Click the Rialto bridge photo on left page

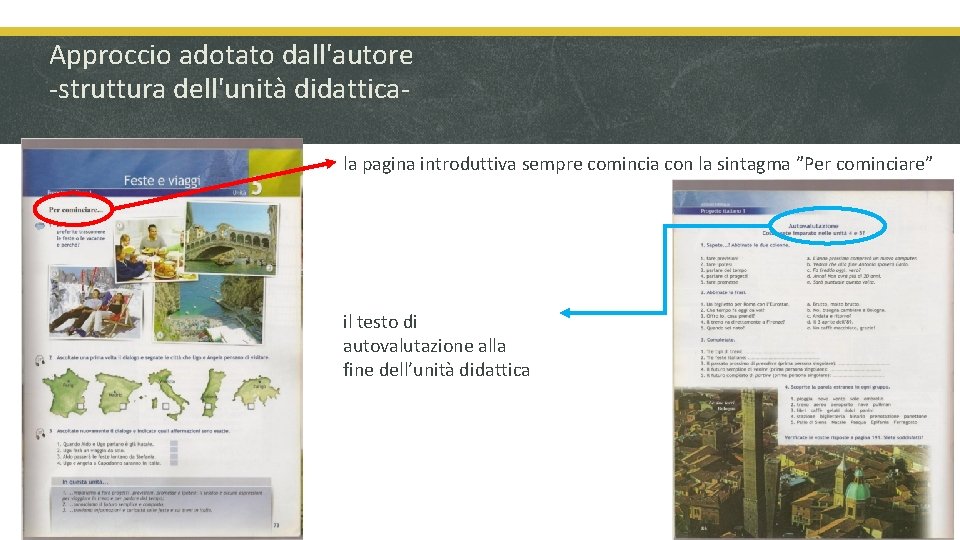231,238
